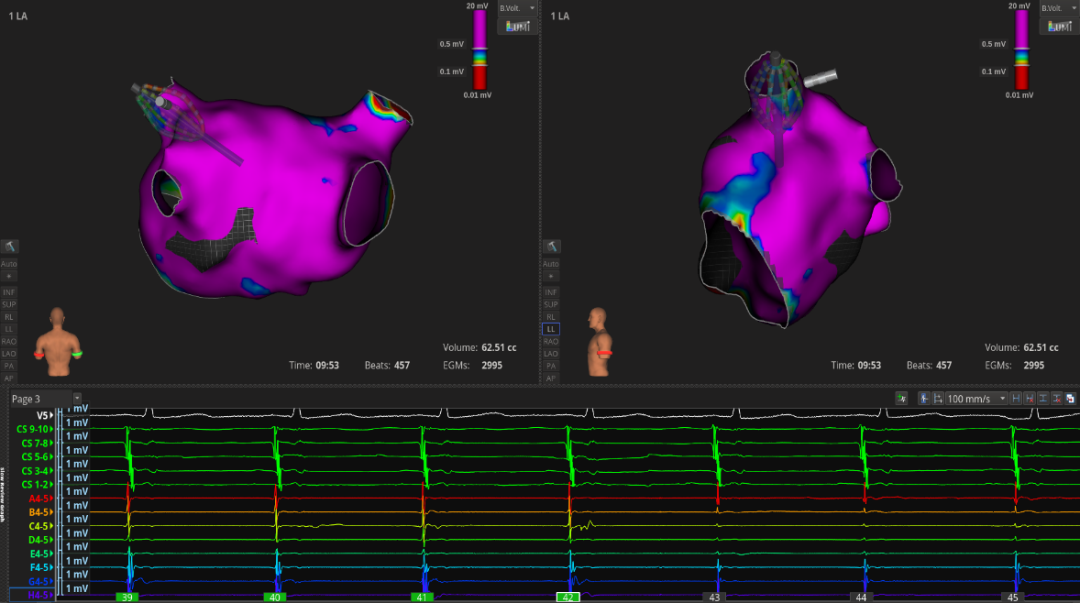Click beat marker 42 on the timeline

point(567,597)
